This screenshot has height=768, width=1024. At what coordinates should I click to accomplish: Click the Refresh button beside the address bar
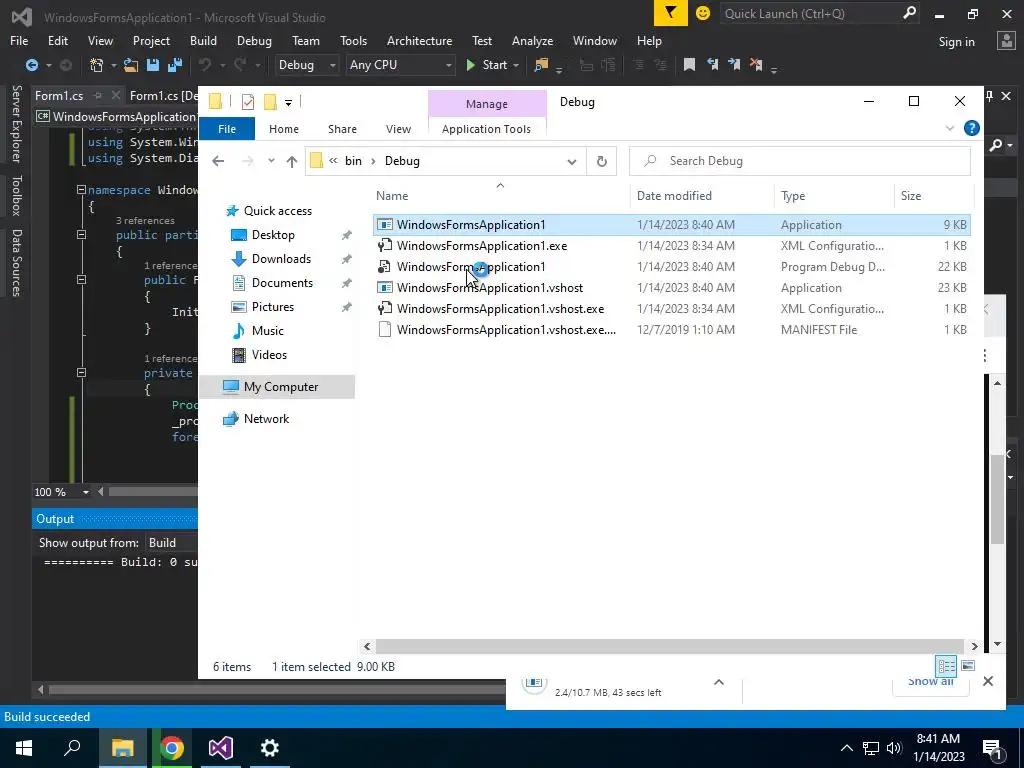click(x=601, y=161)
